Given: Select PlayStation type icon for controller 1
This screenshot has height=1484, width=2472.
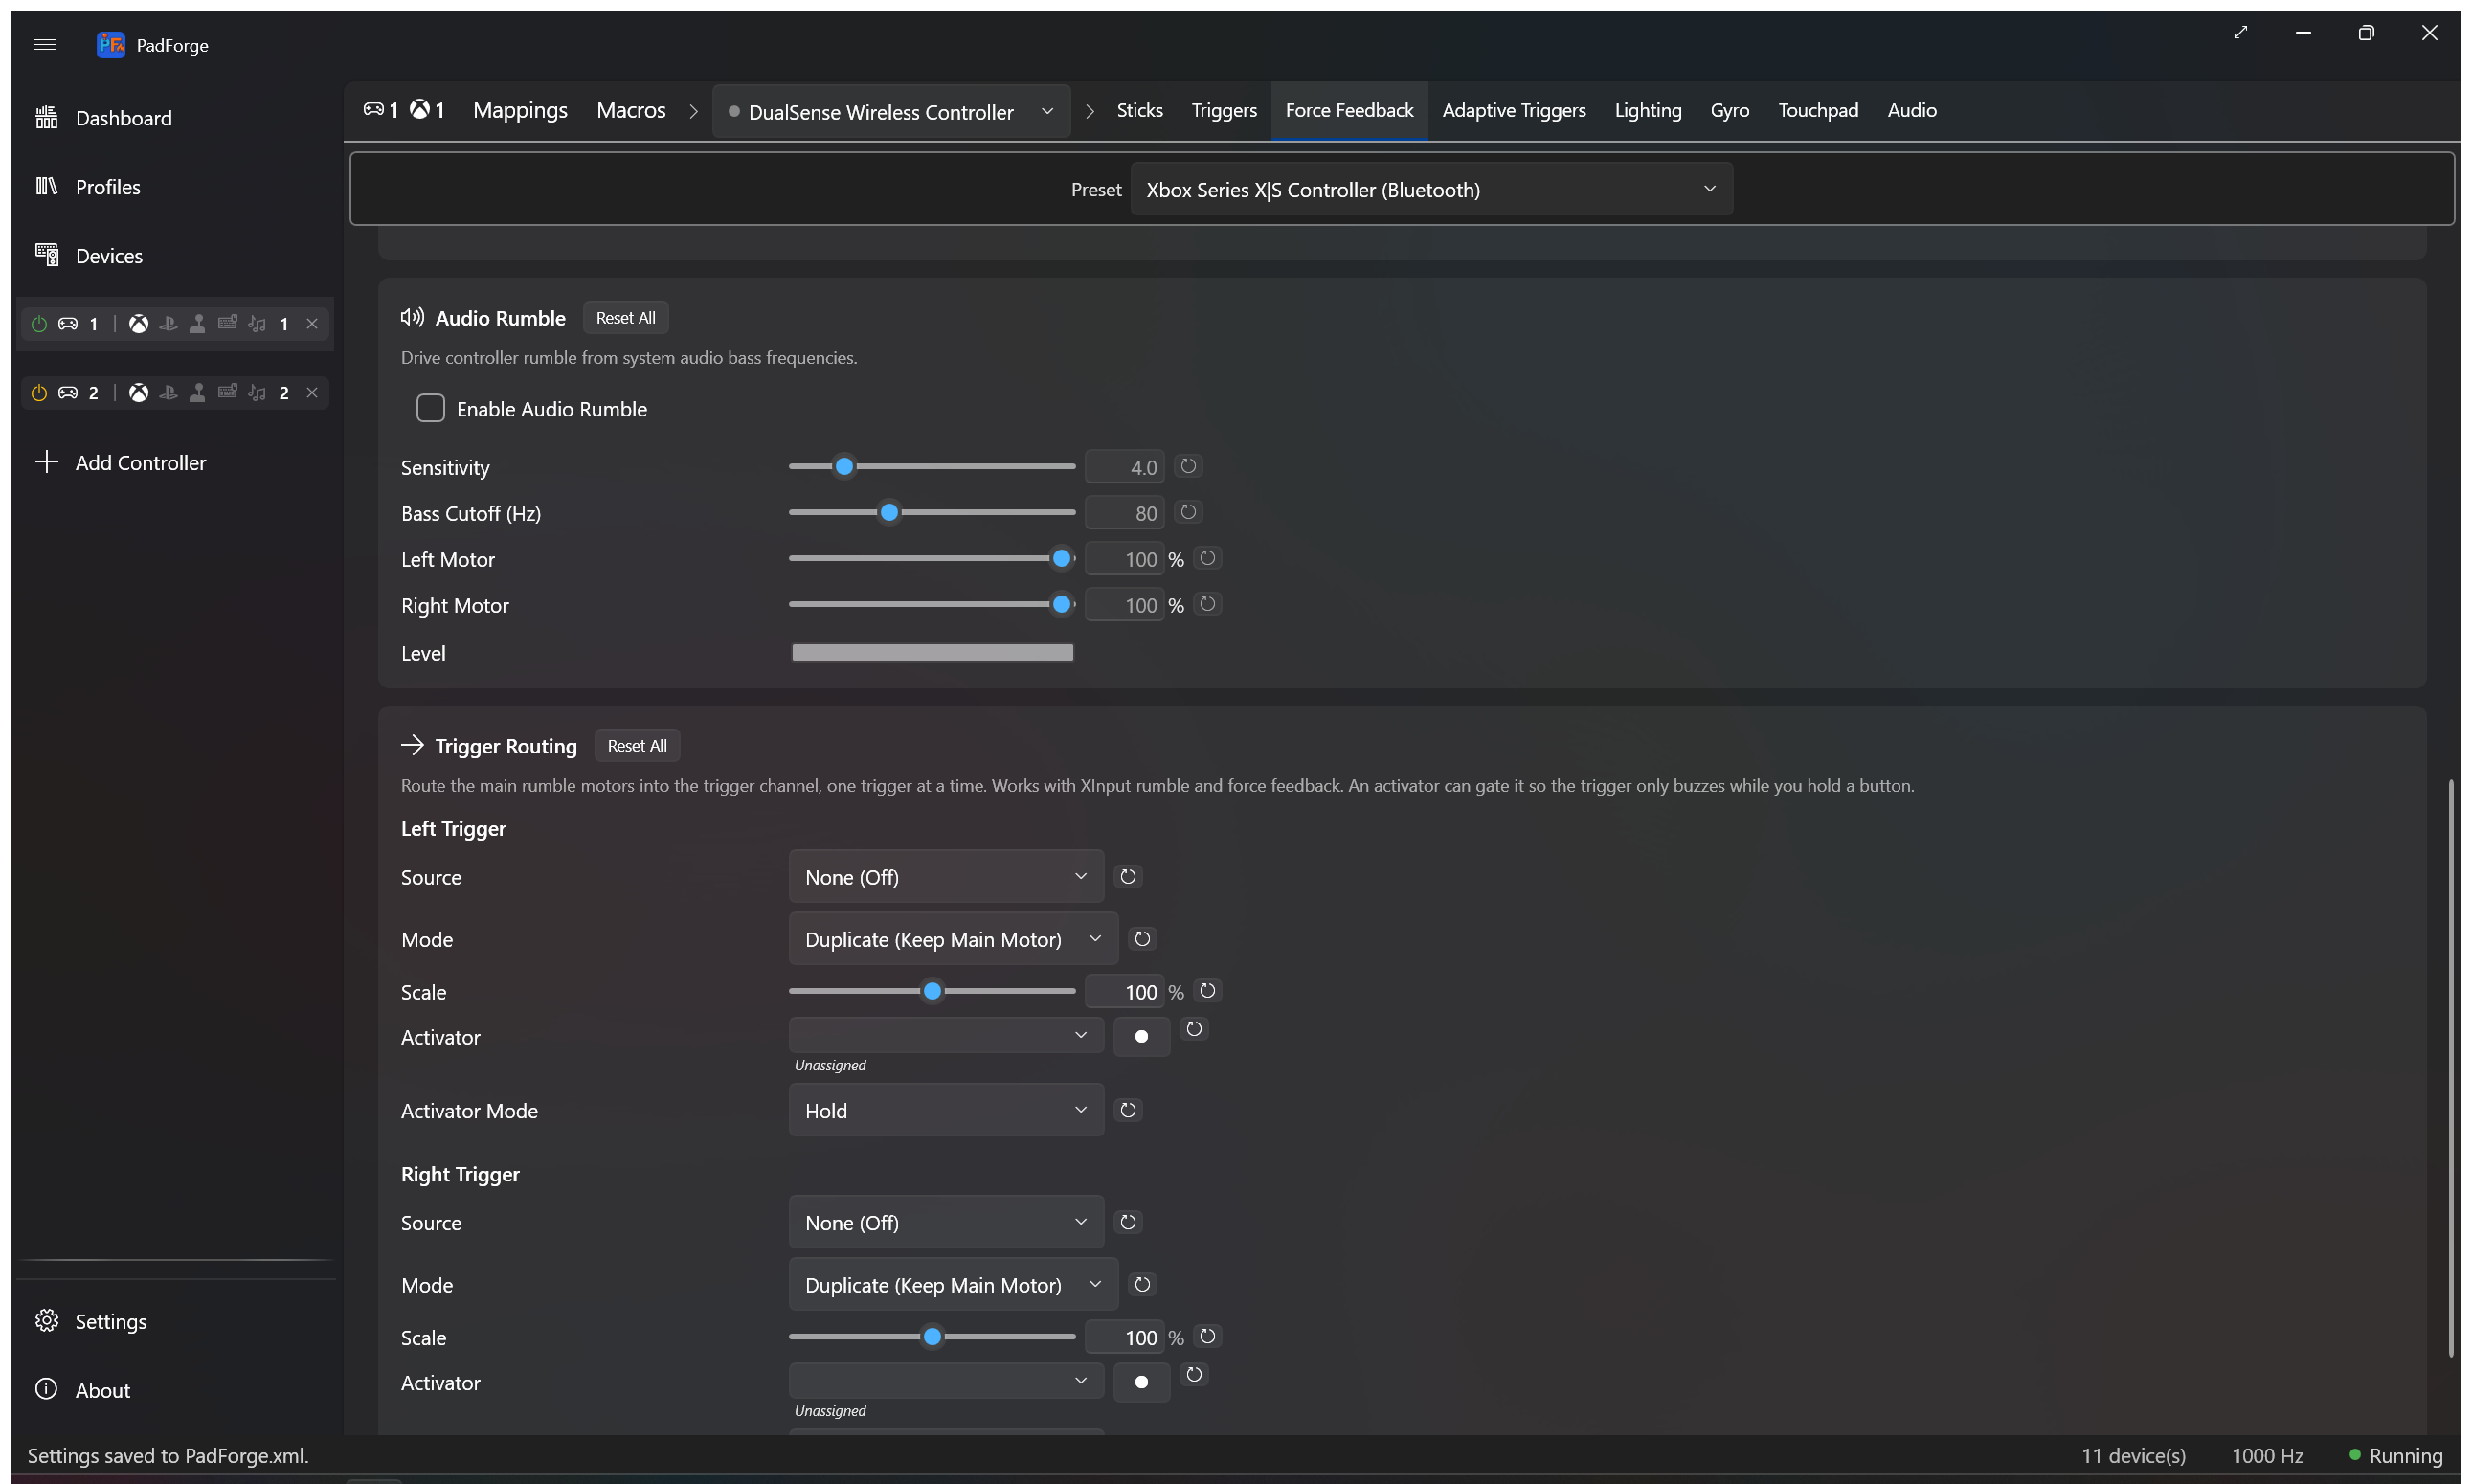Looking at the screenshot, I should coord(168,324).
